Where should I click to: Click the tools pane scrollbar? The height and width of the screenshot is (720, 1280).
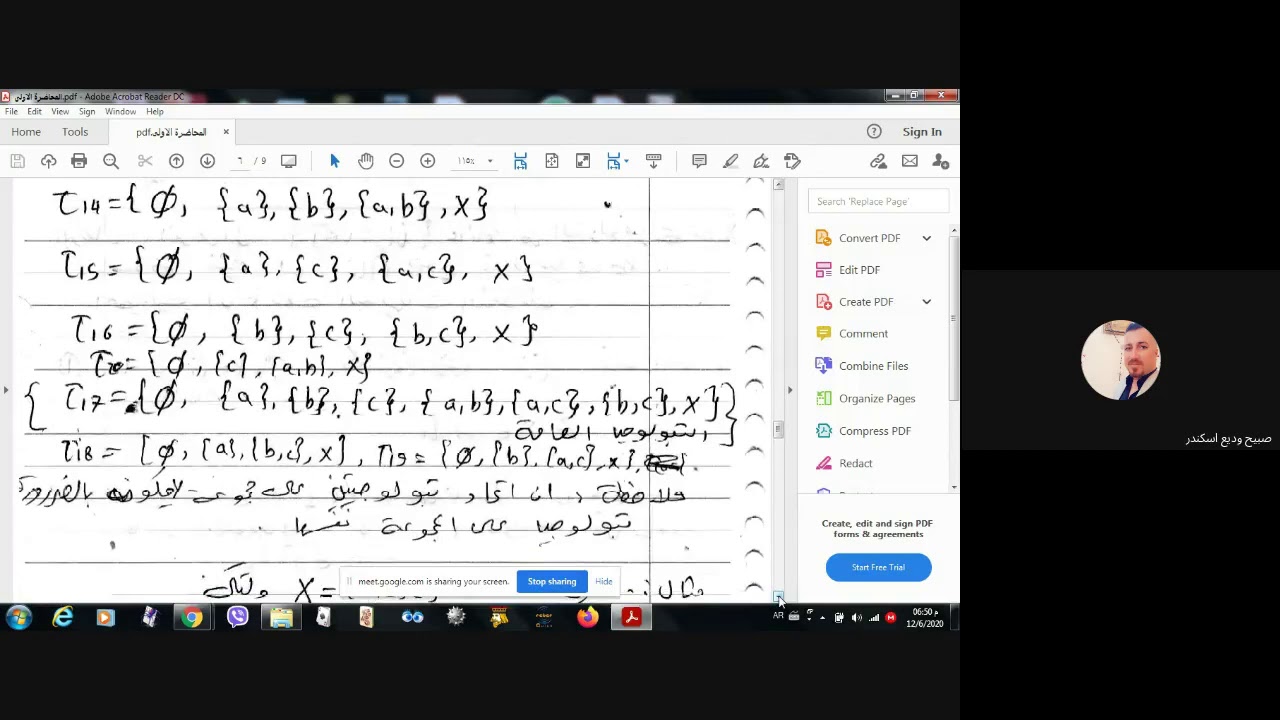(x=953, y=318)
